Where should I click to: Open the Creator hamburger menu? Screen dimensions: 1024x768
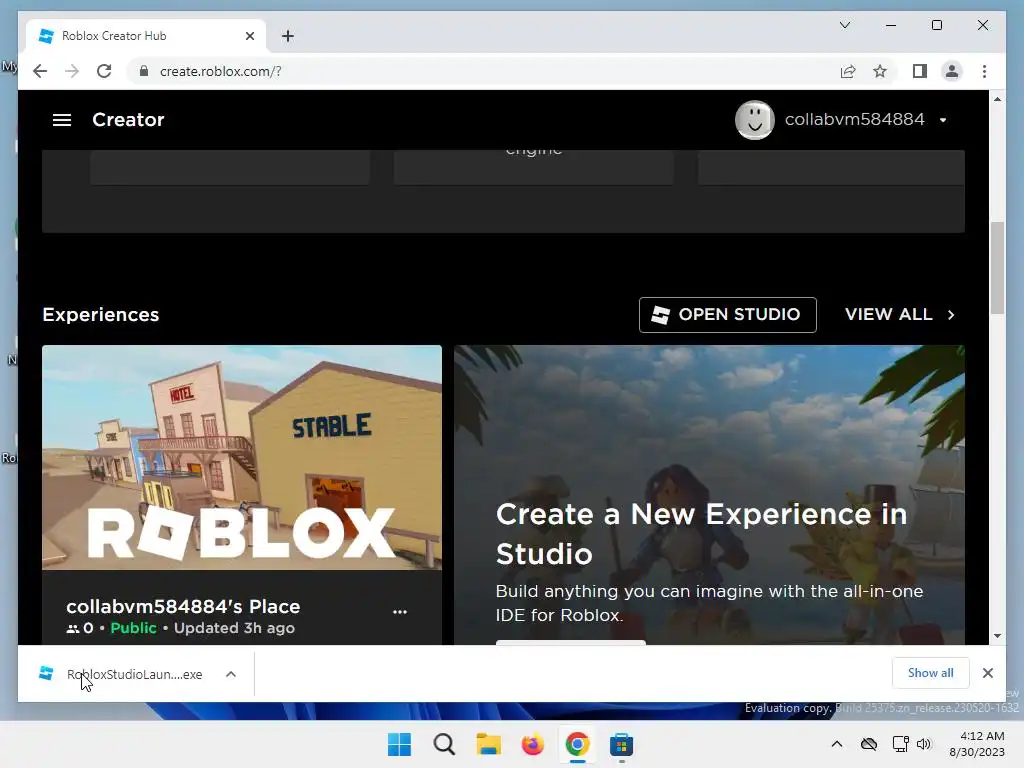[x=61, y=120]
